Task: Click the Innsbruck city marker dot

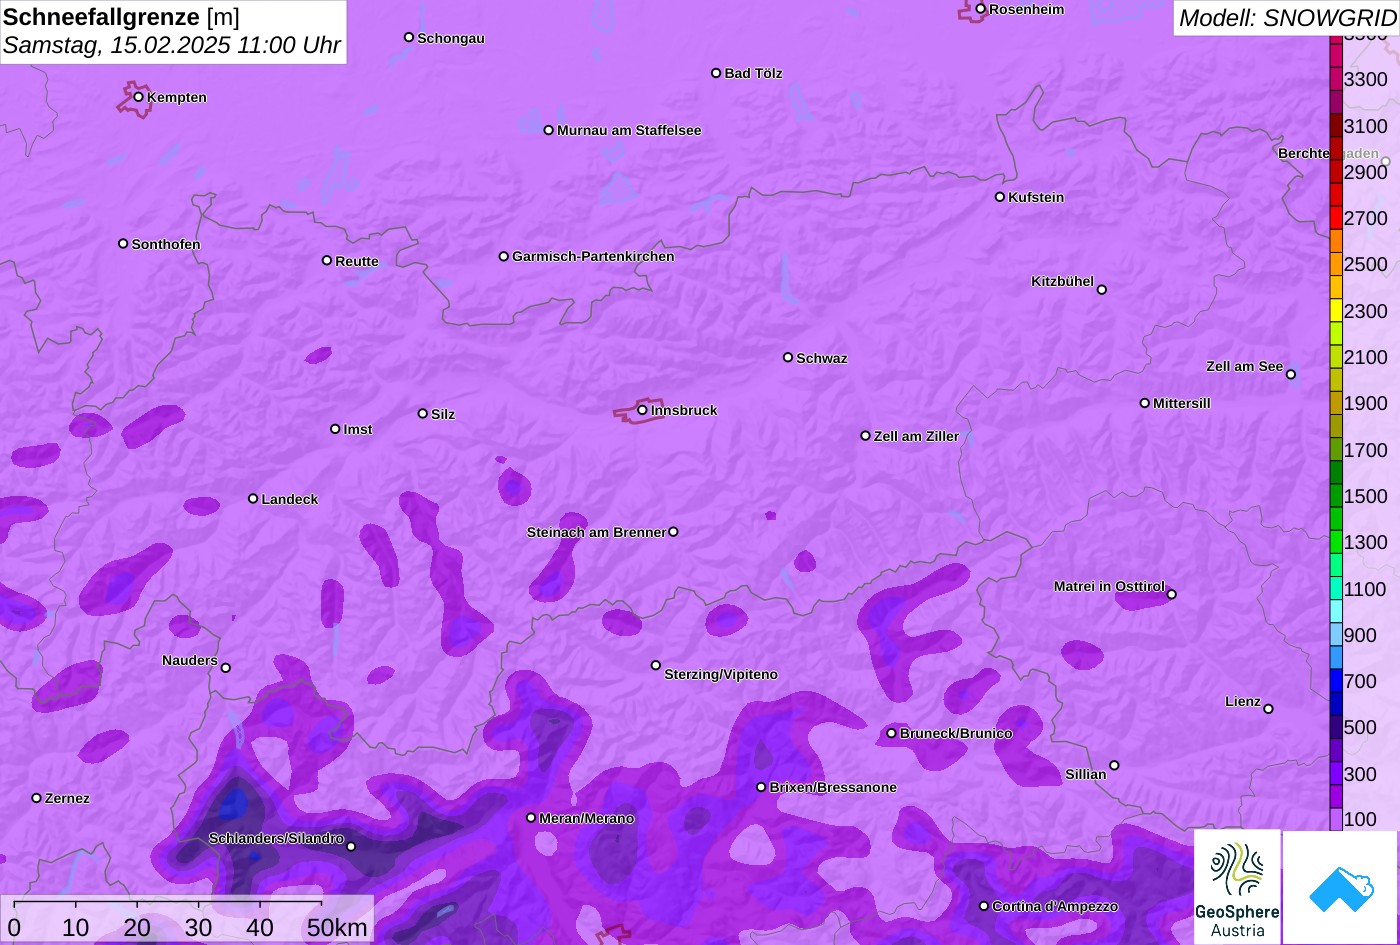Action: 642,410
